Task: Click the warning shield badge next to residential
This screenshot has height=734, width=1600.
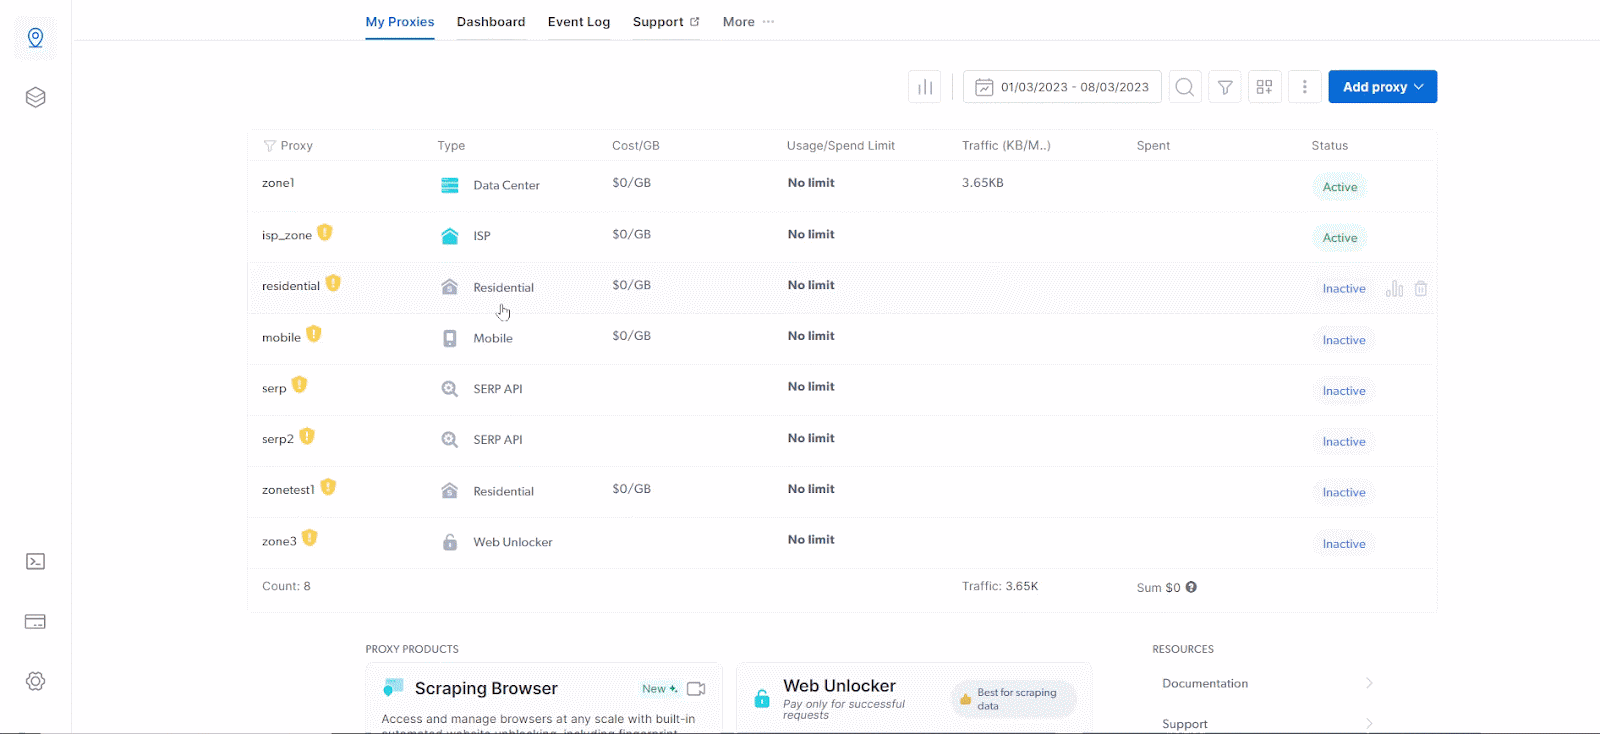Action: 333,283
